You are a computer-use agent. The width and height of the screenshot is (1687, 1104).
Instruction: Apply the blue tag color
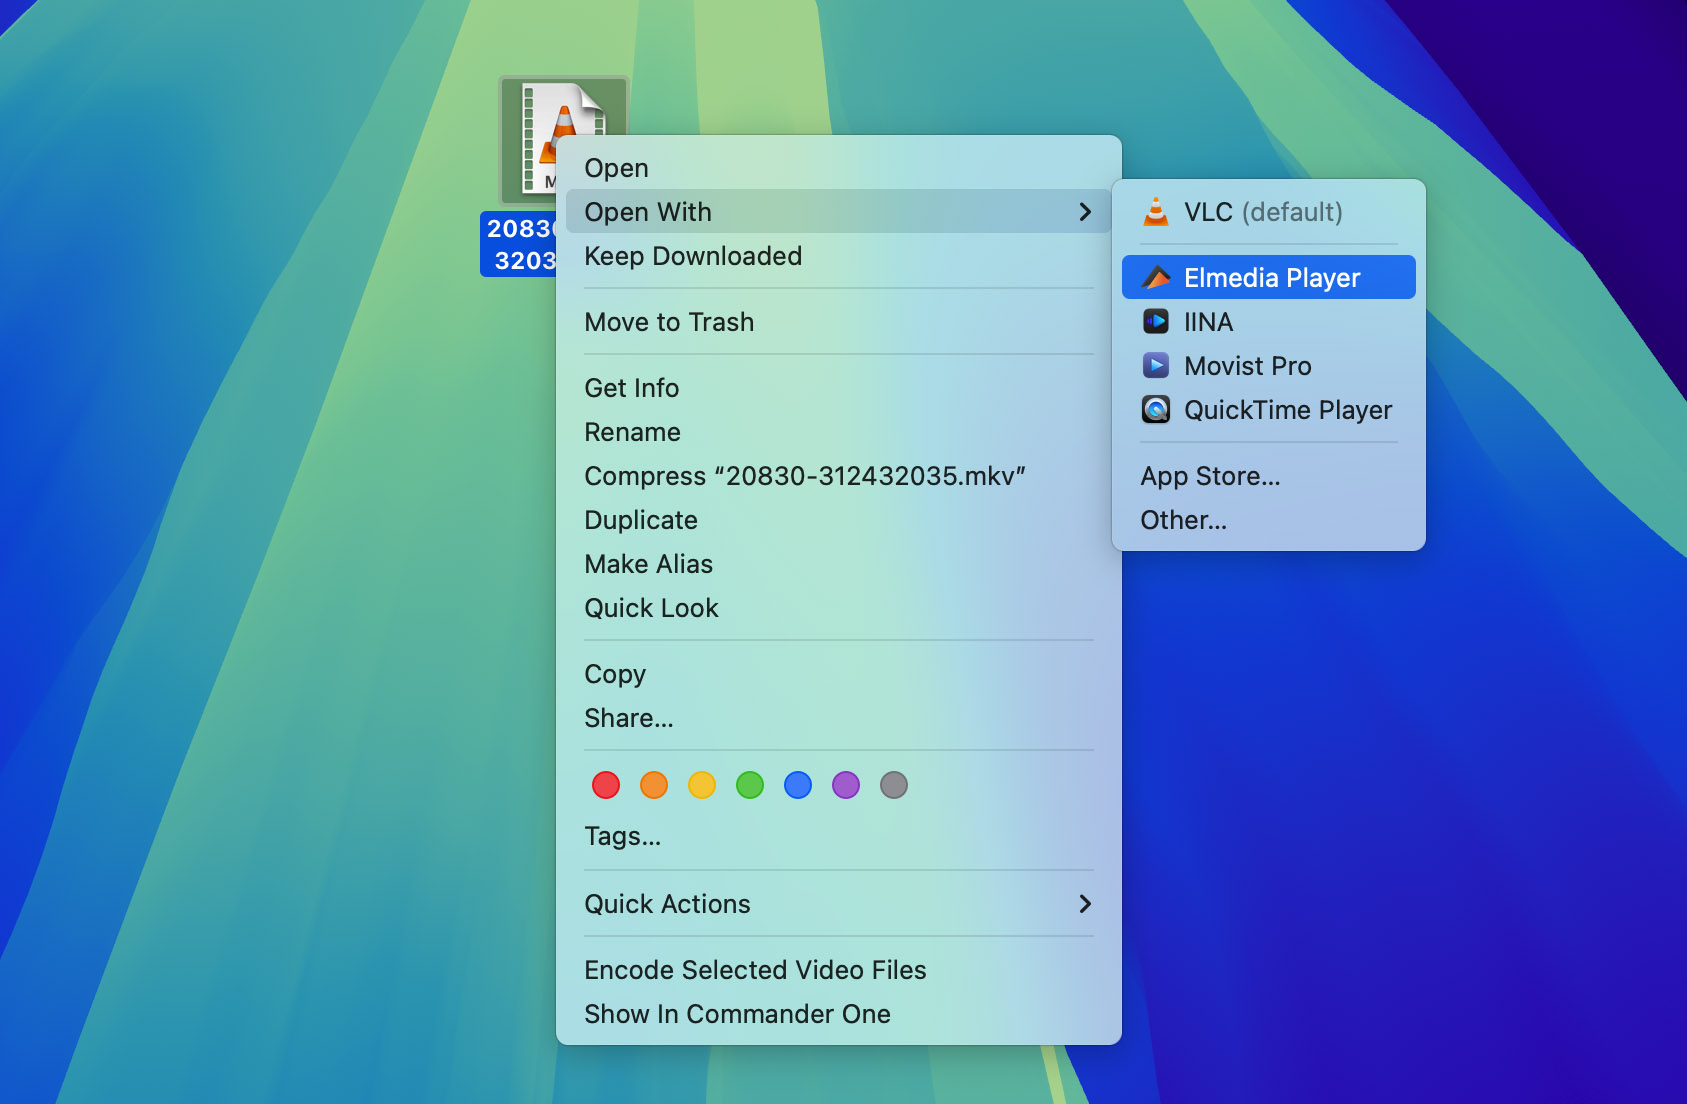tap(798, 785)
